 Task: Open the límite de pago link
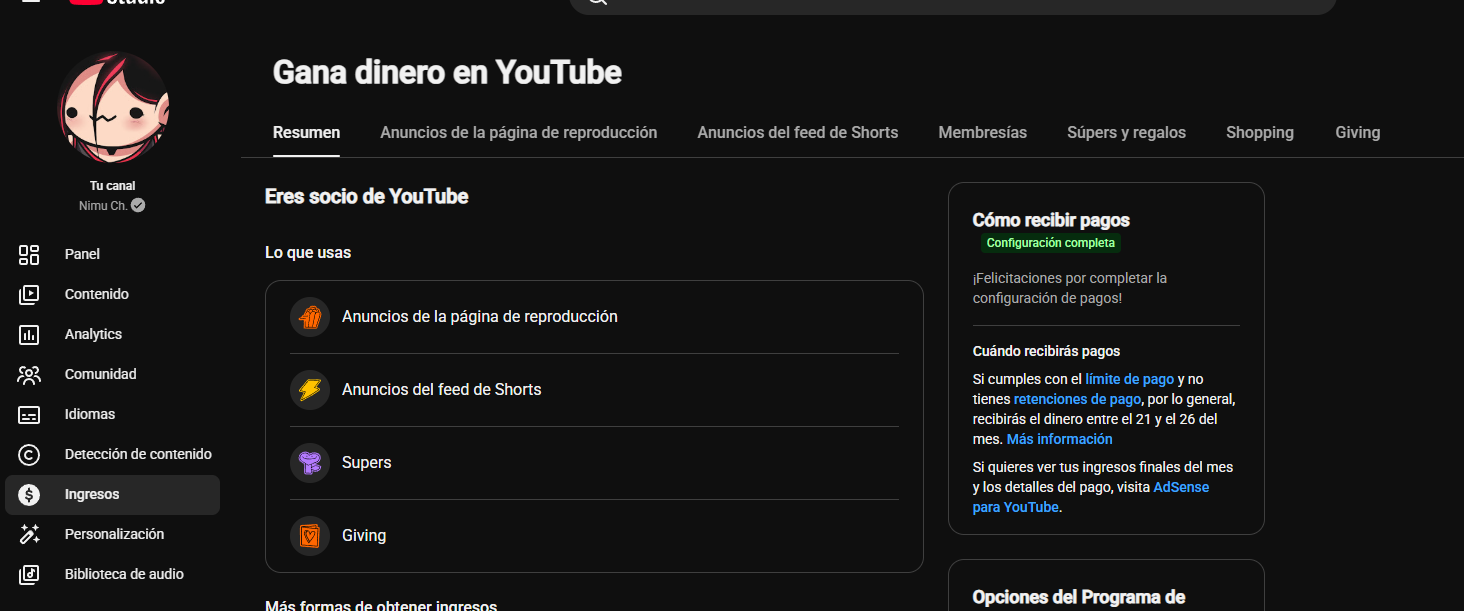(1129, 379)
